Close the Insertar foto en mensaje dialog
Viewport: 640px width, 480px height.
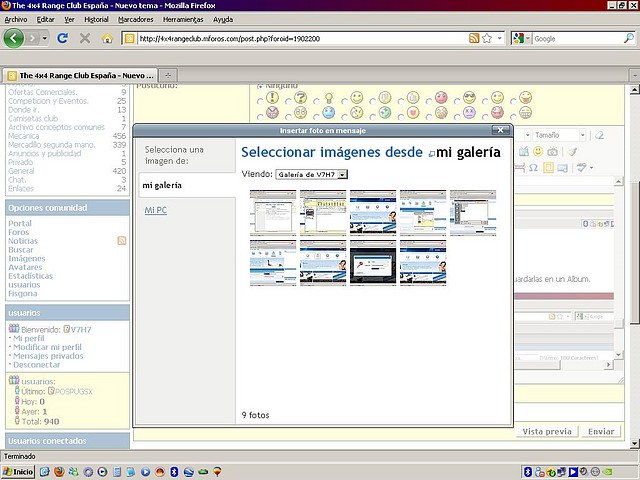pyautogui.click(x=500, y=130)
